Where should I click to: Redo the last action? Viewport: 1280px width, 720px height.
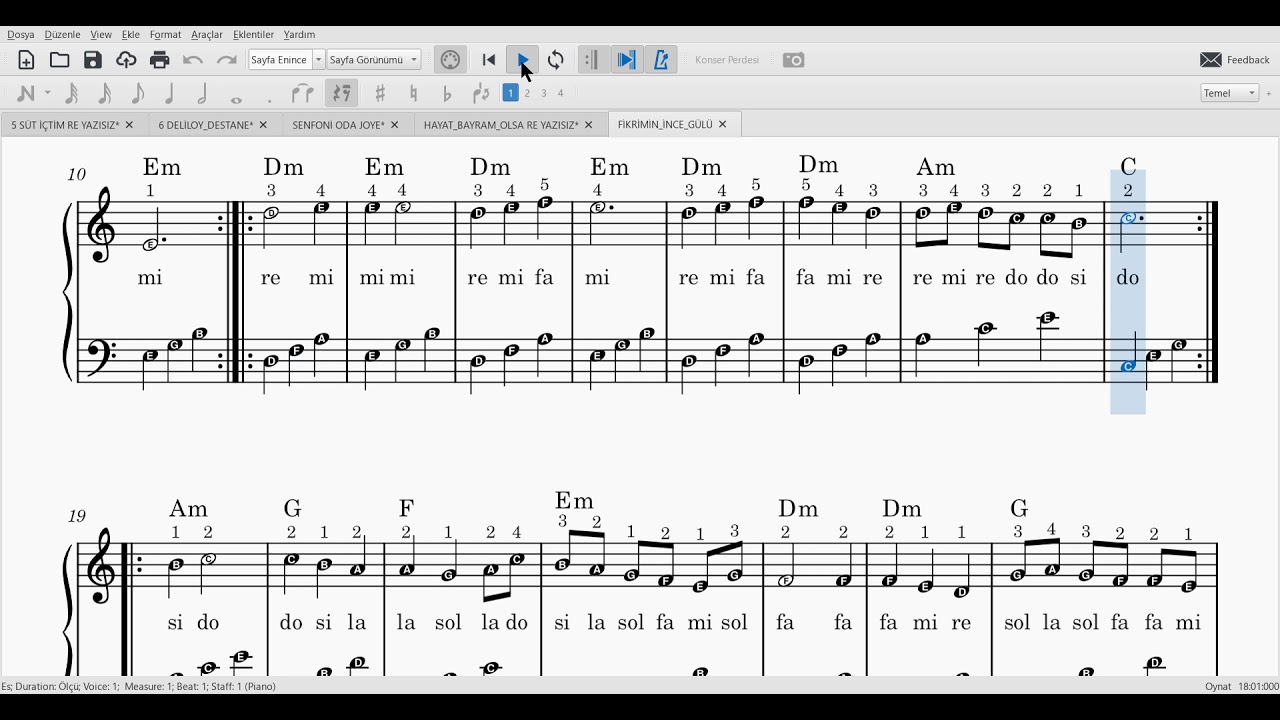coord(227,60)
